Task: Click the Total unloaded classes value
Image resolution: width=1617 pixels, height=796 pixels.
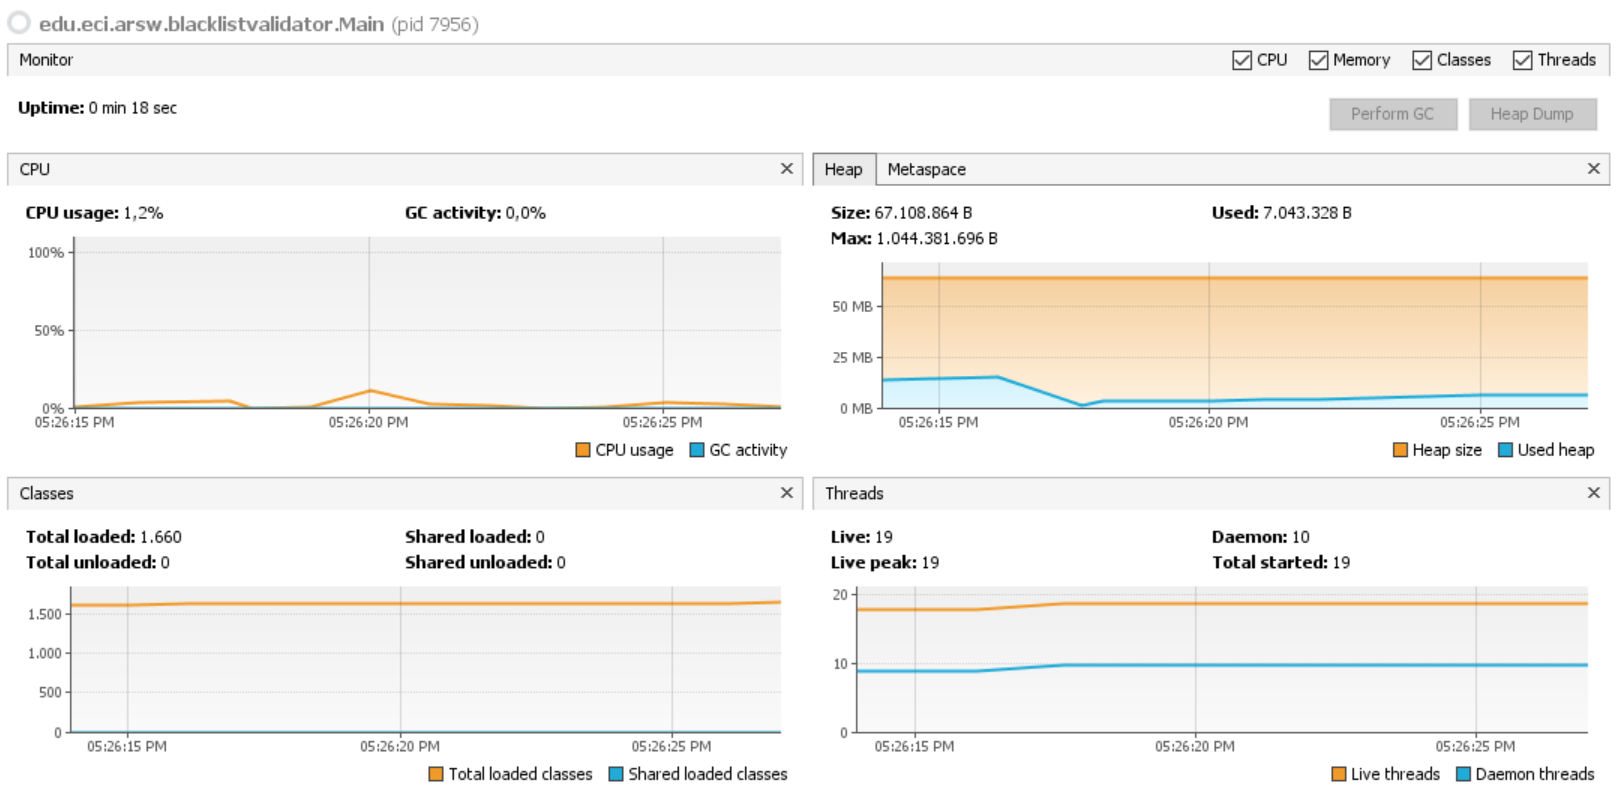Action: click(165, 563)
